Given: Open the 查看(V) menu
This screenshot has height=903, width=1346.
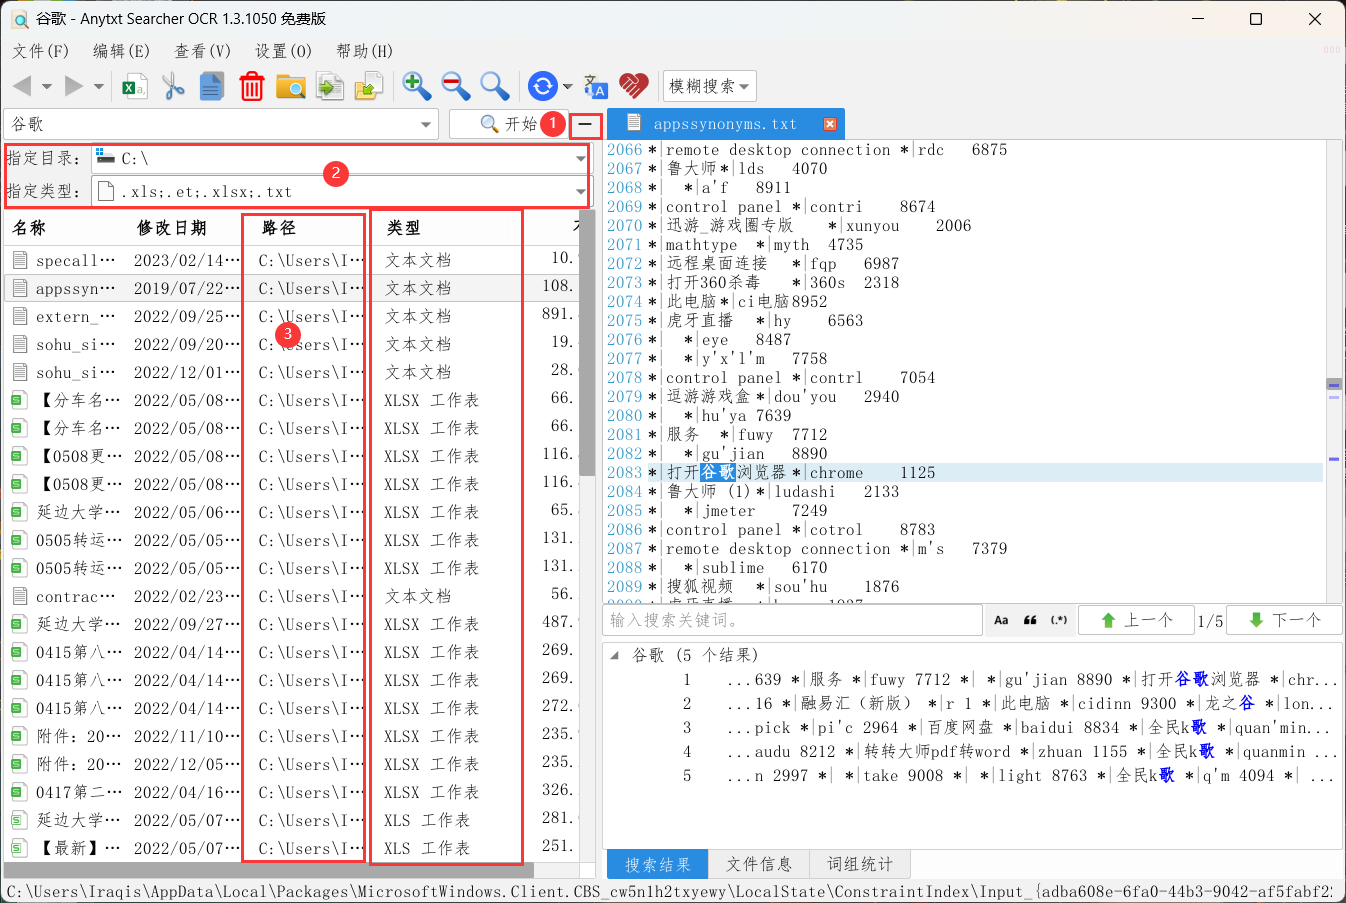Looking at the screenshot, I should click(x=203, y=51).
